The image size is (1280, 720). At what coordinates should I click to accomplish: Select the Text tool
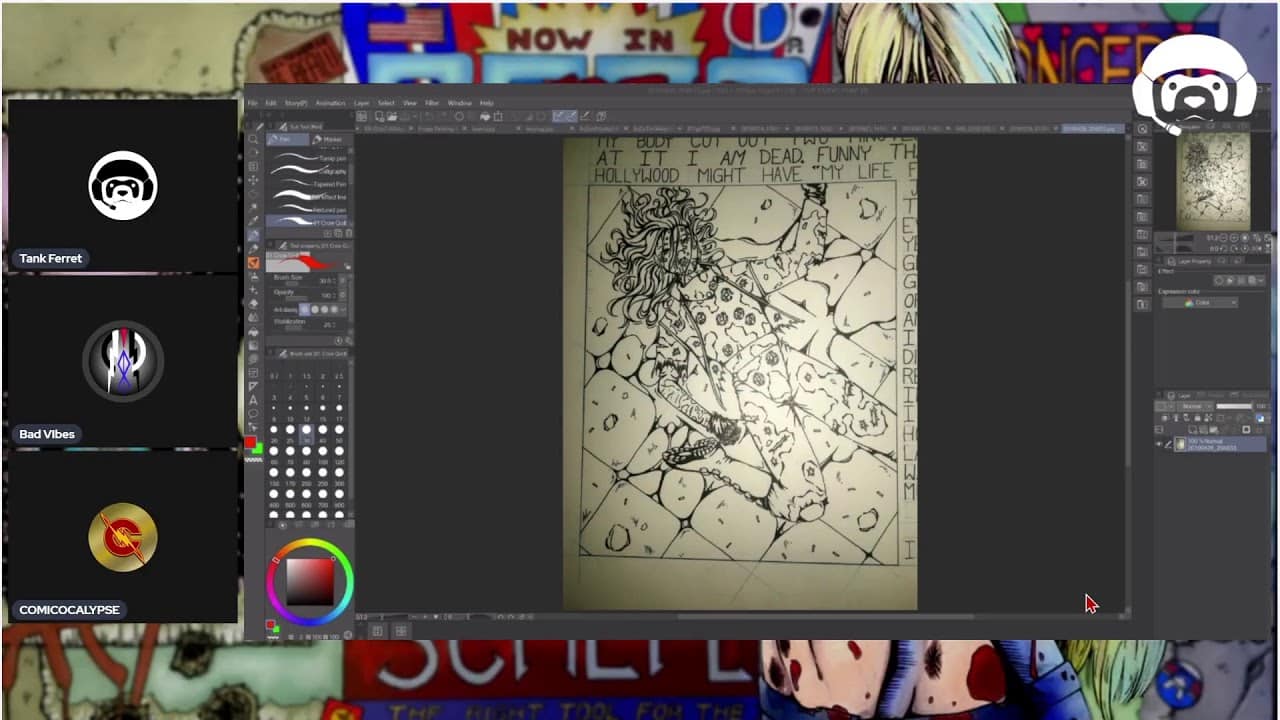click(253, 400)
